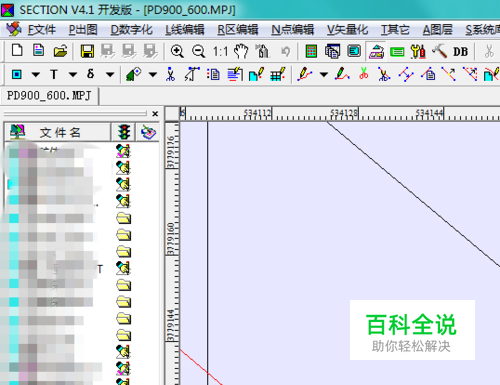Click the new blank file icon
This screenshot has height=385, width=500.
click(17, 51)
